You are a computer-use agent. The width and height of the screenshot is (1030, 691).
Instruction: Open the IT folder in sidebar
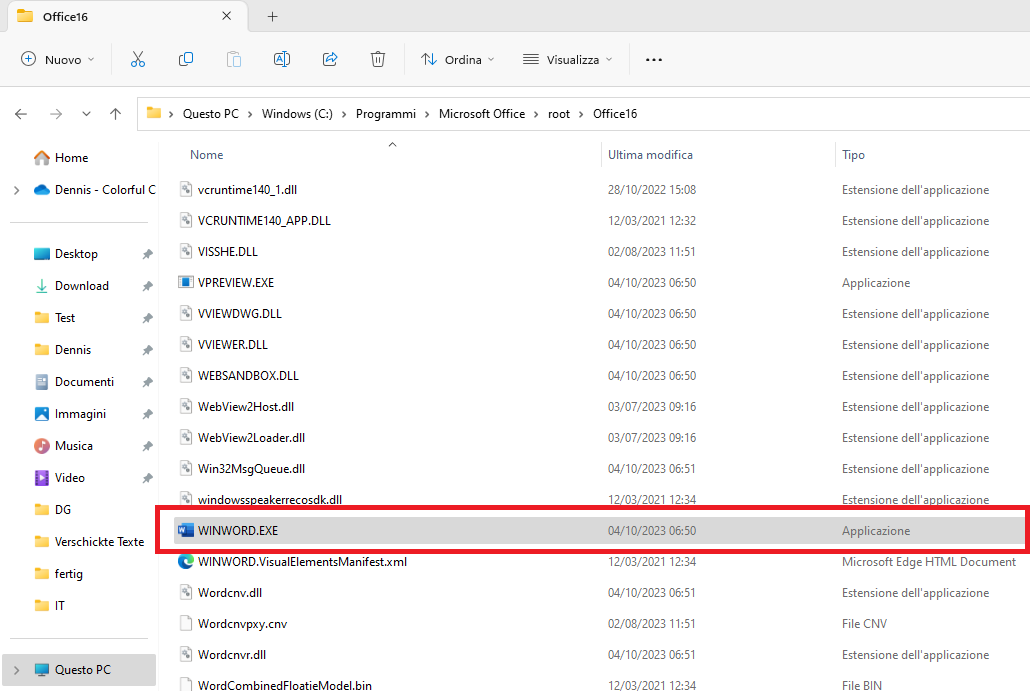point(59,606)
